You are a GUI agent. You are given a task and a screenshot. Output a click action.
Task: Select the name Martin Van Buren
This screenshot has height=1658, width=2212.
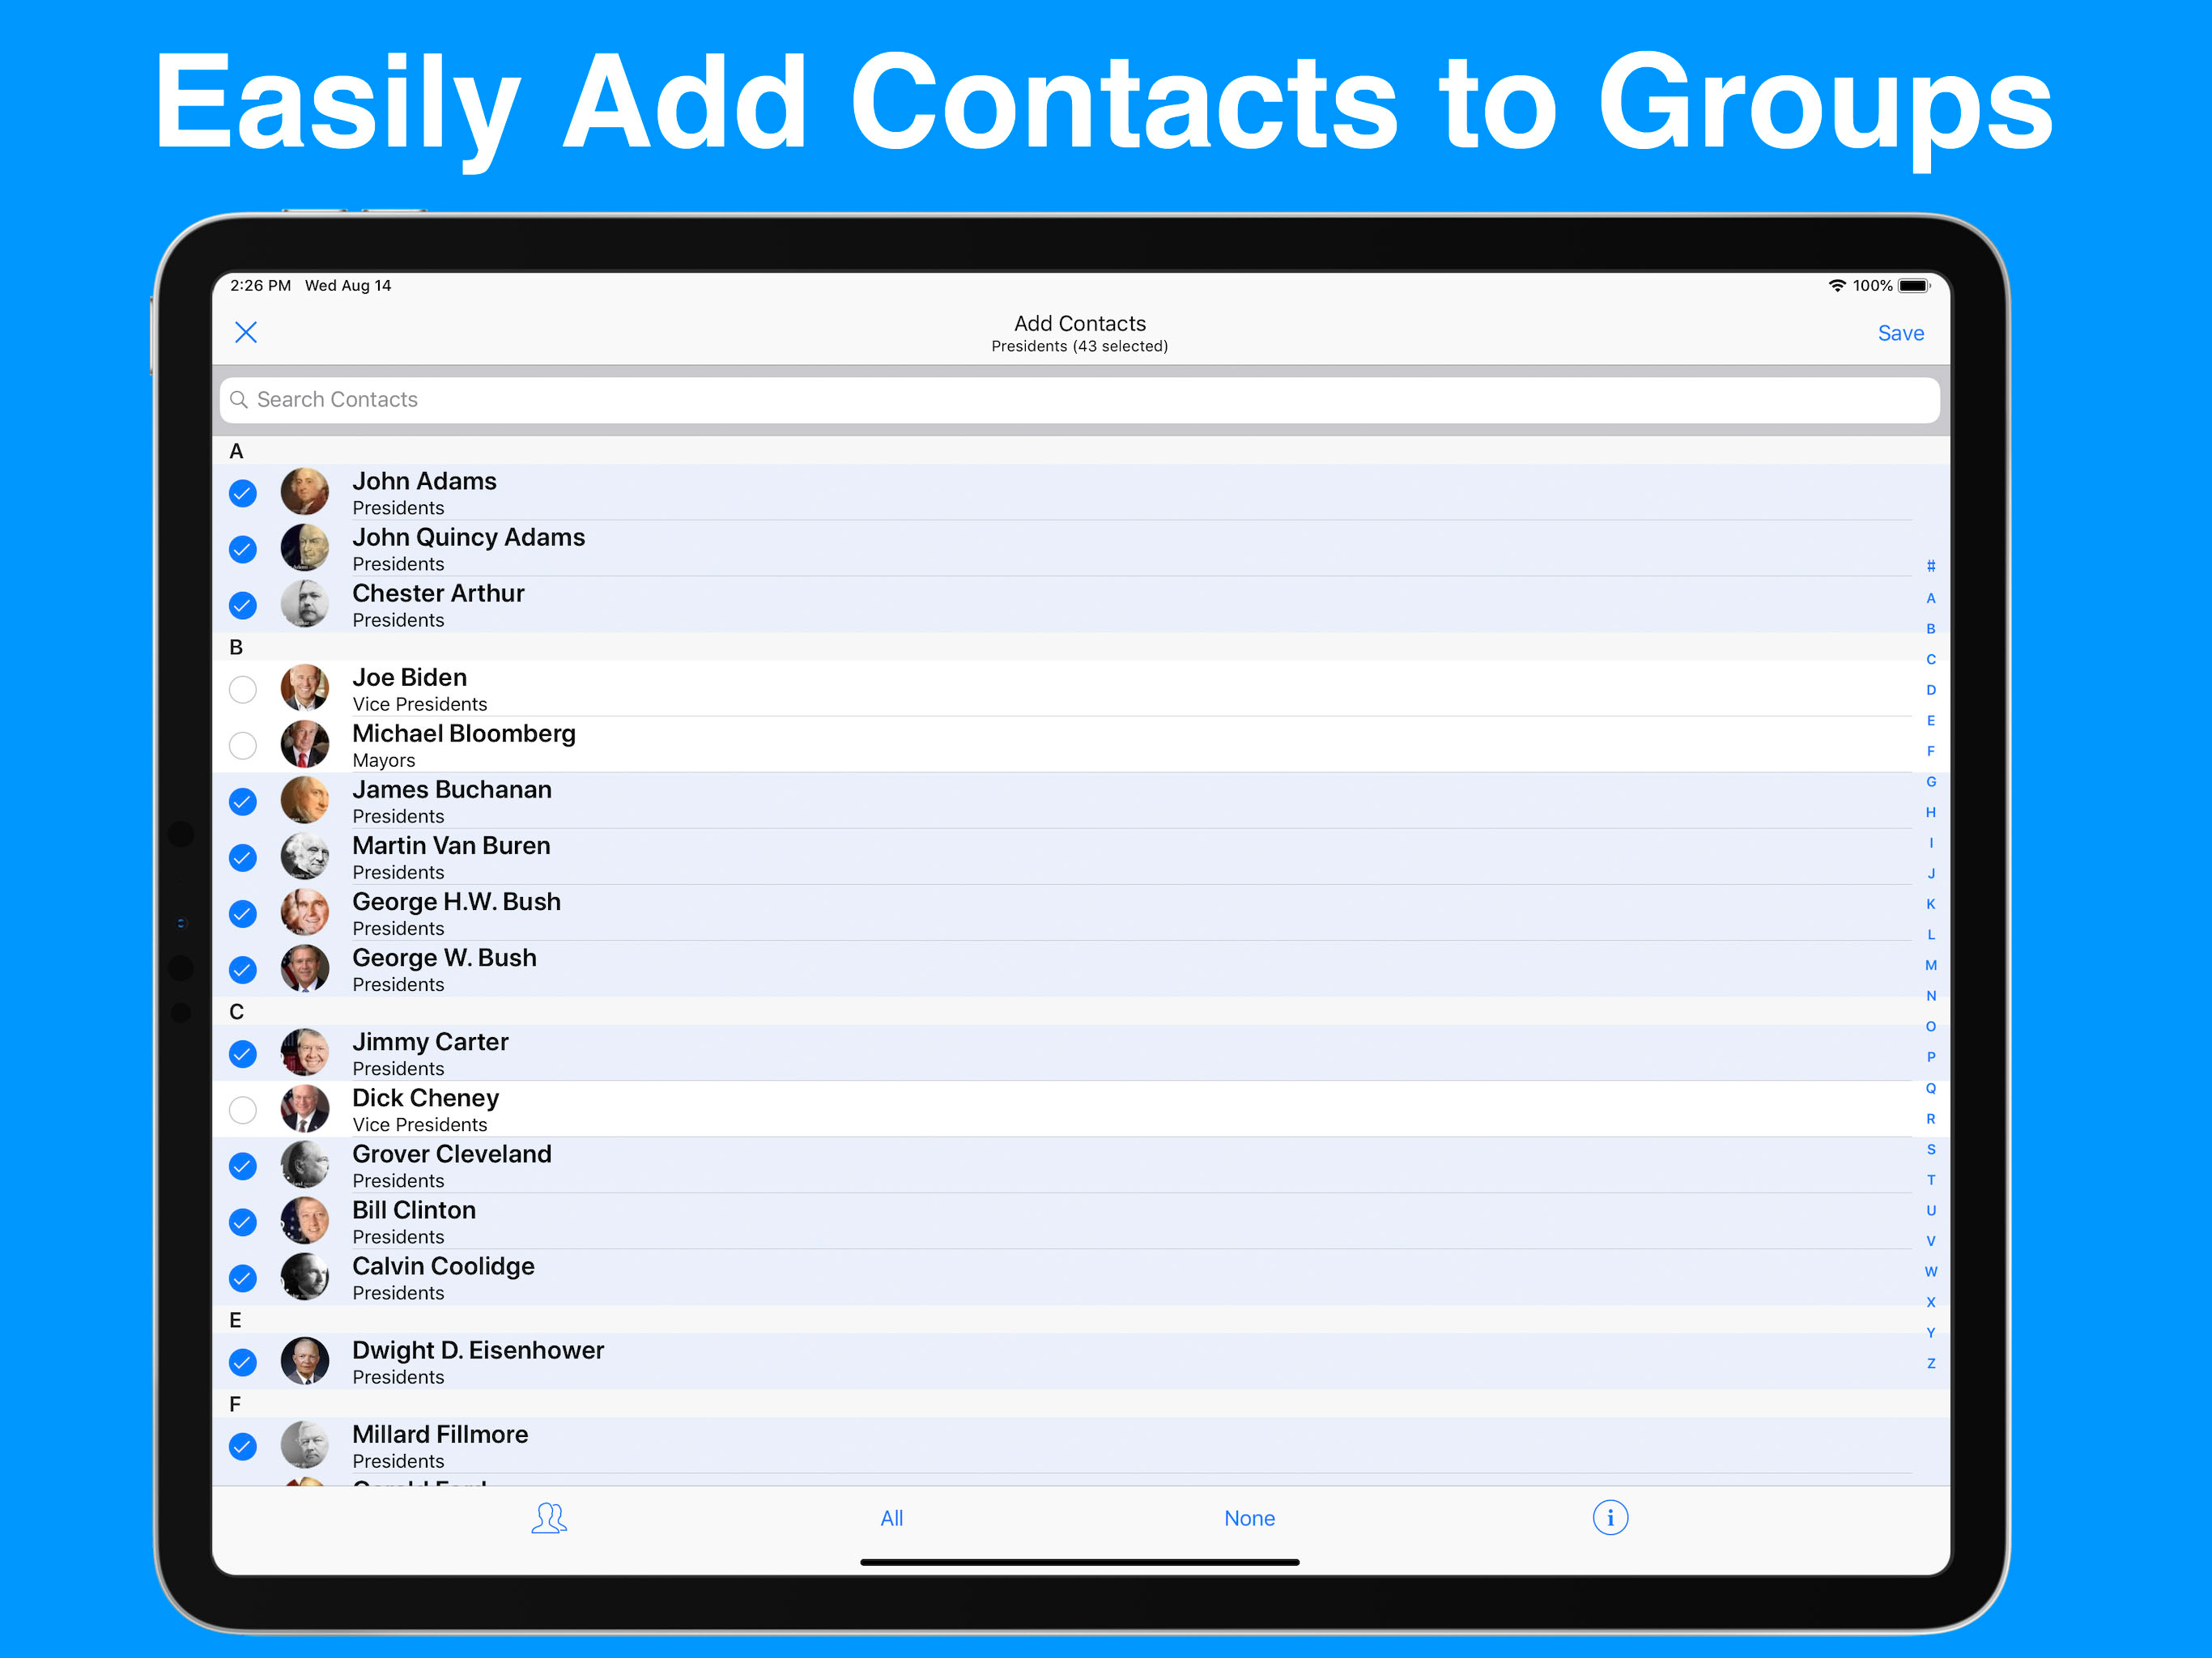[451, 846]
